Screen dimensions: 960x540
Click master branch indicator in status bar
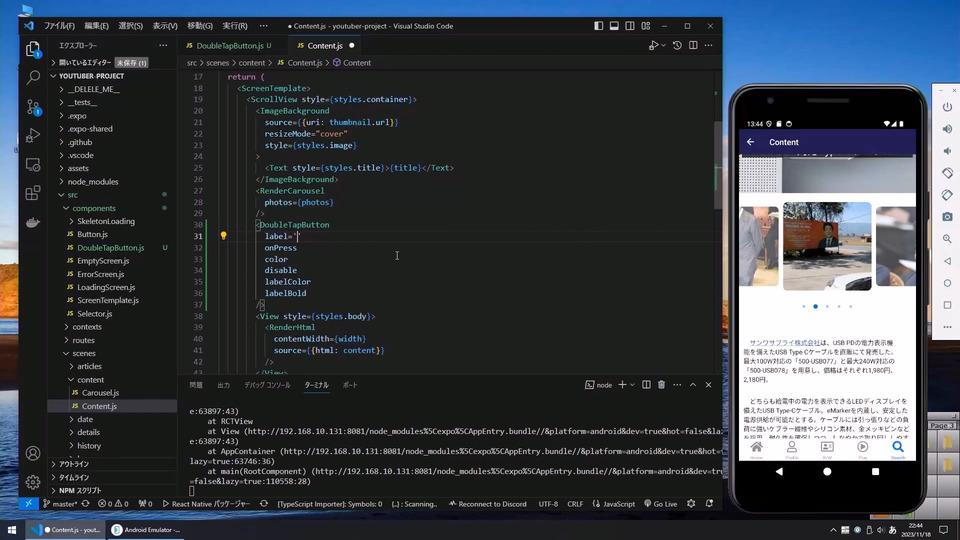click(60, 504)
